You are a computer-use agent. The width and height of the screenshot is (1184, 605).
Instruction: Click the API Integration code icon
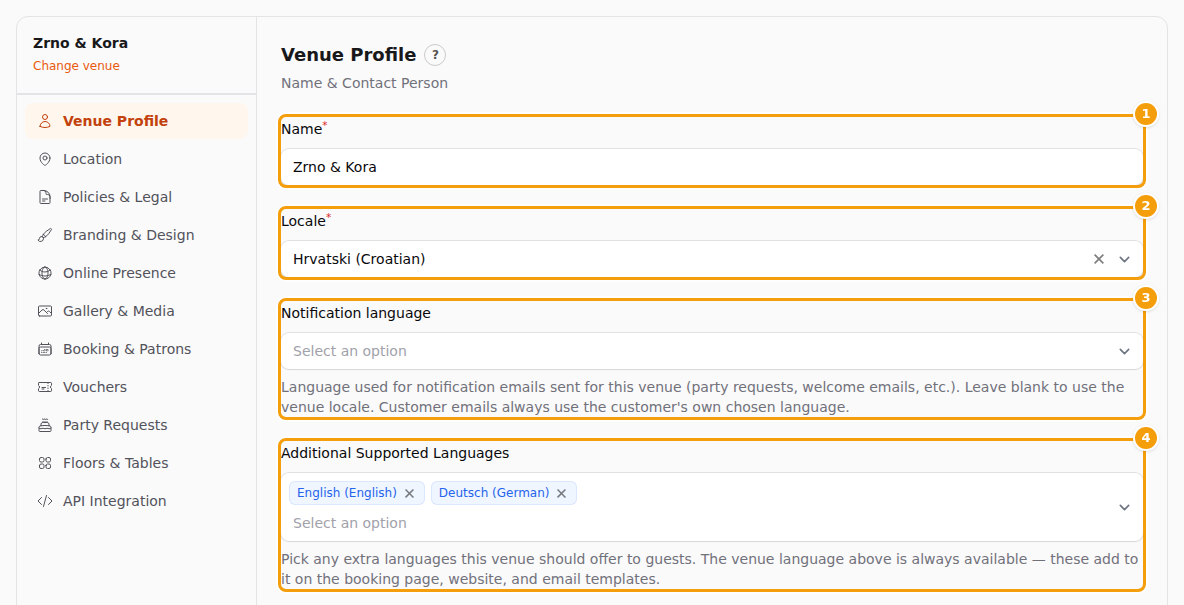(x=45, y=502)
